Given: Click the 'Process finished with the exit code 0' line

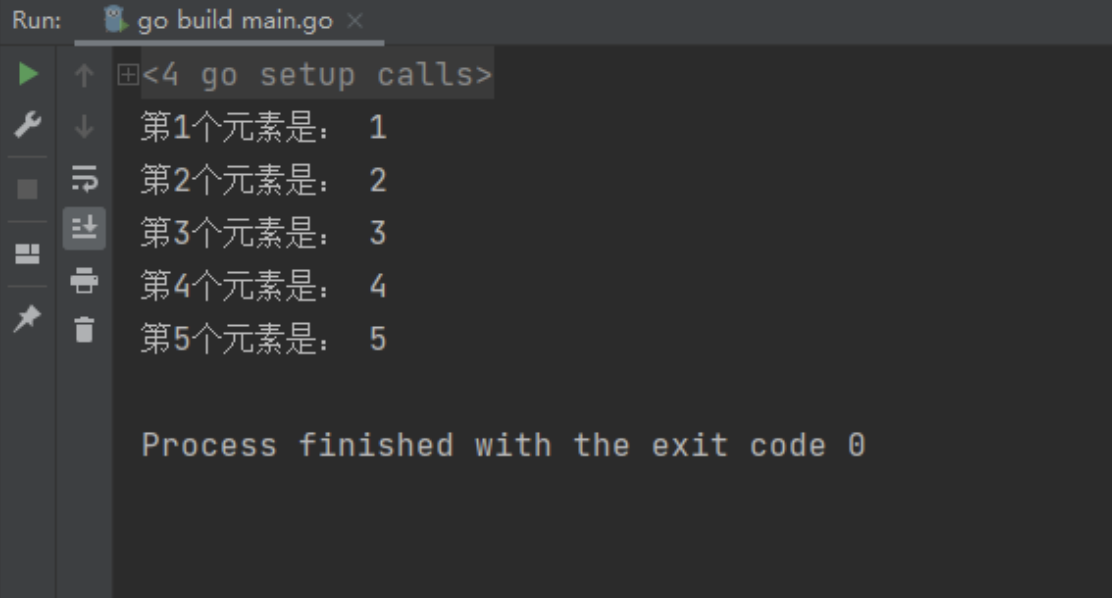Looking at the screenshot, I should (x=504, y=445).
